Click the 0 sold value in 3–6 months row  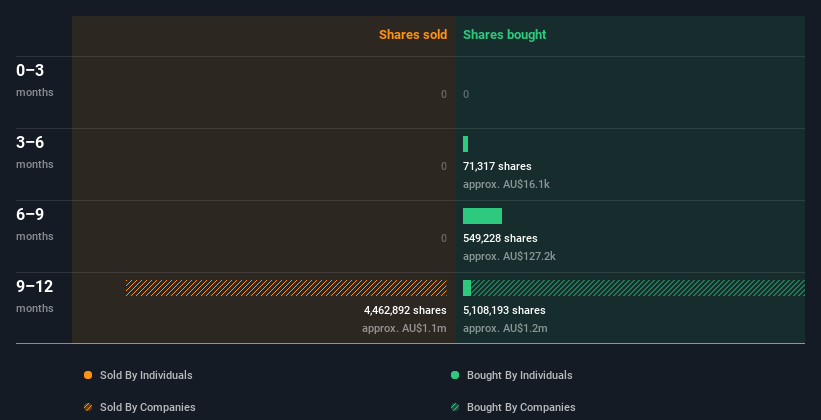[x=444, y=166]
